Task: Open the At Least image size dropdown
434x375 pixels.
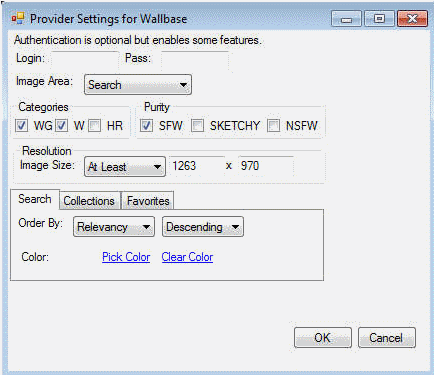Action: click(125, 166)
